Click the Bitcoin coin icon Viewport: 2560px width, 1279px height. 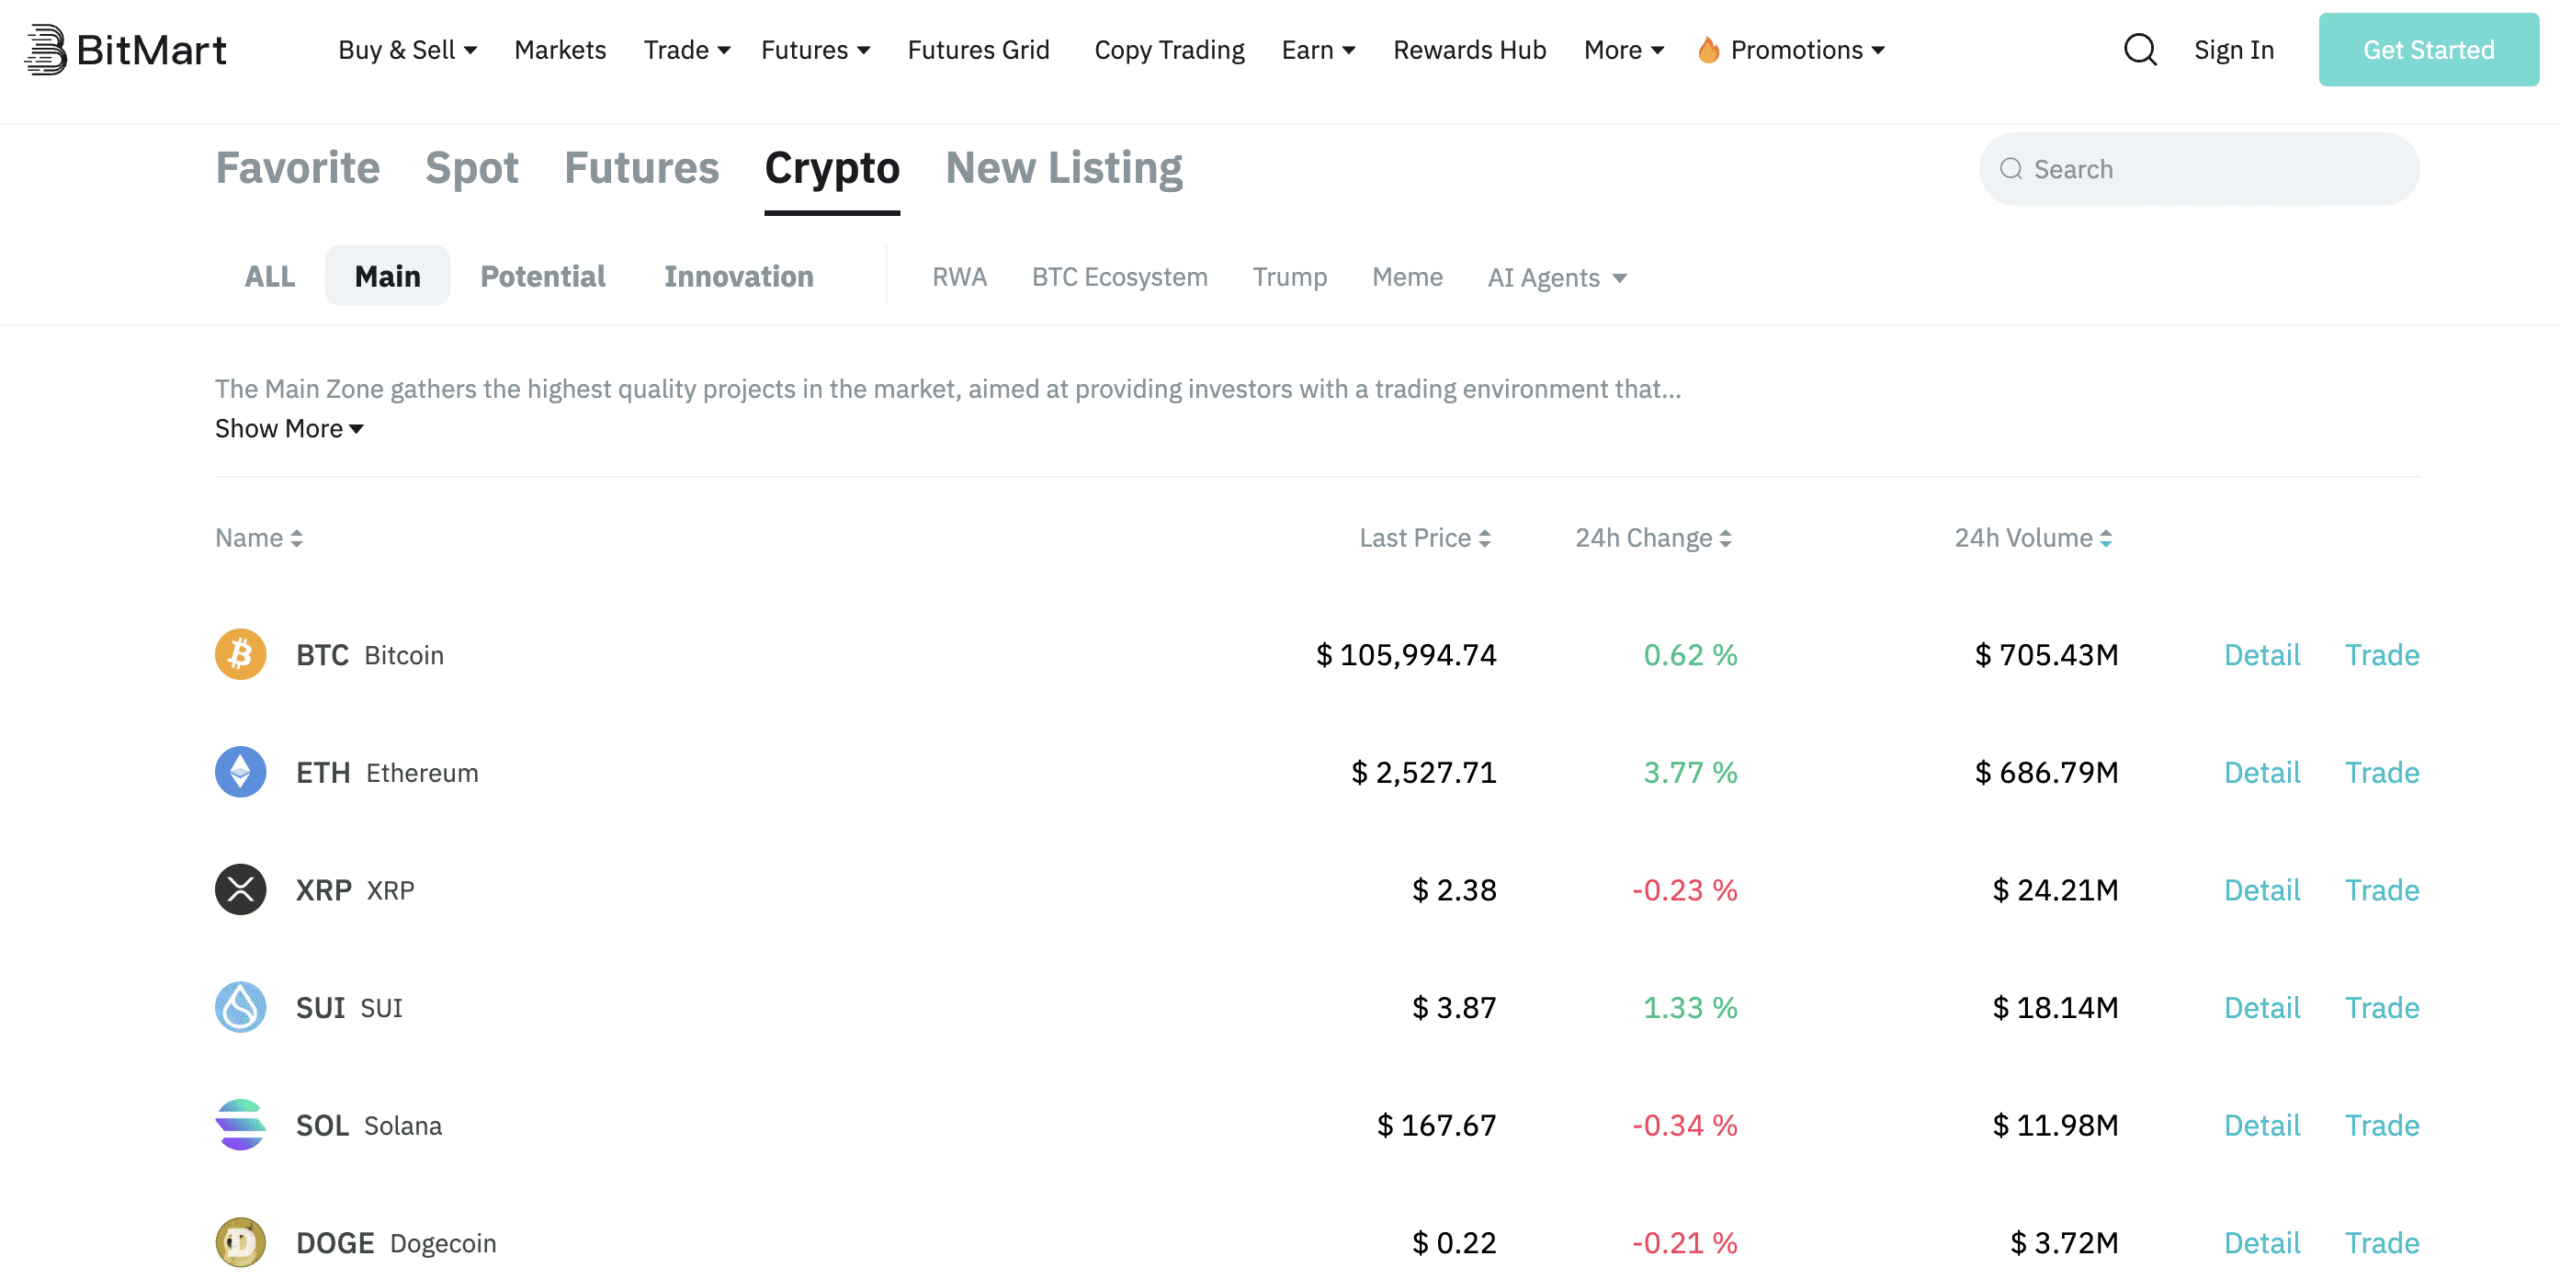(x=240, y=655)
